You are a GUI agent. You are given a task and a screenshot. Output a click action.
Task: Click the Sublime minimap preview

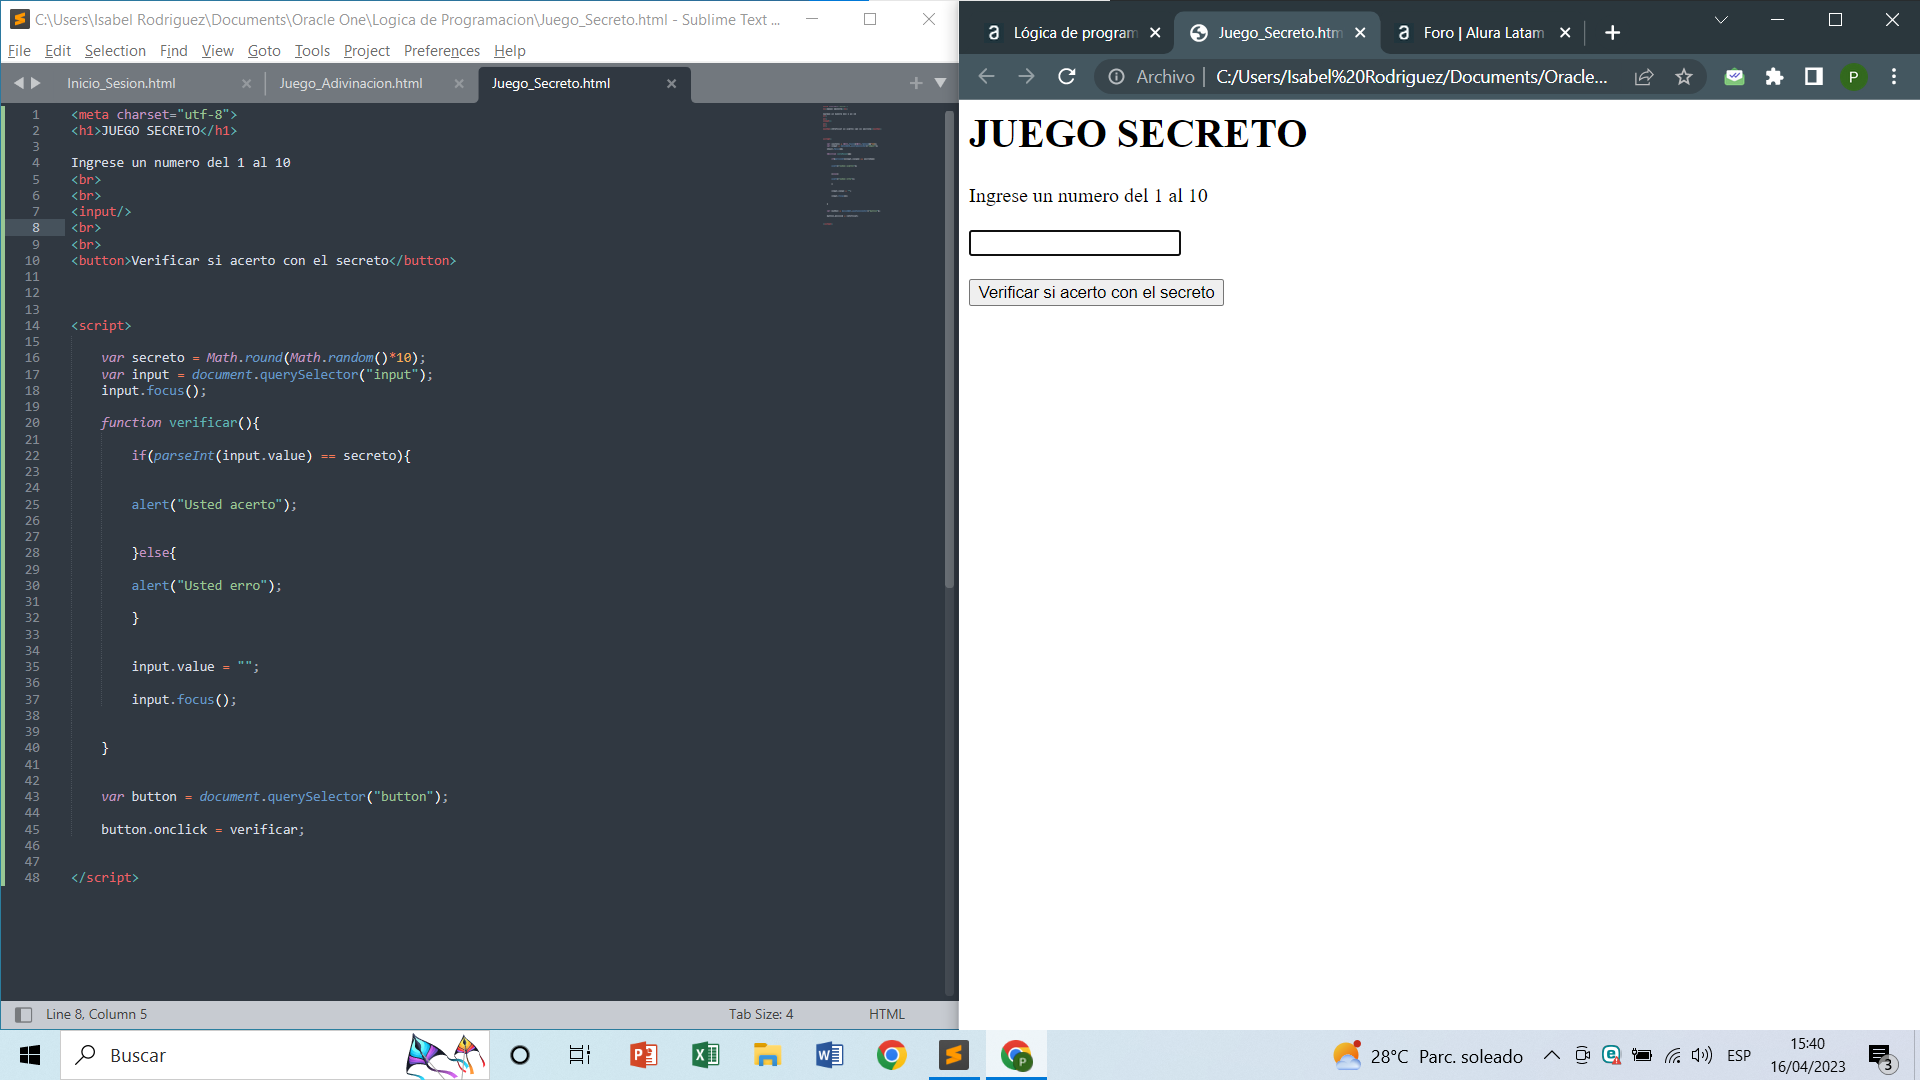[x=852, y=165]
